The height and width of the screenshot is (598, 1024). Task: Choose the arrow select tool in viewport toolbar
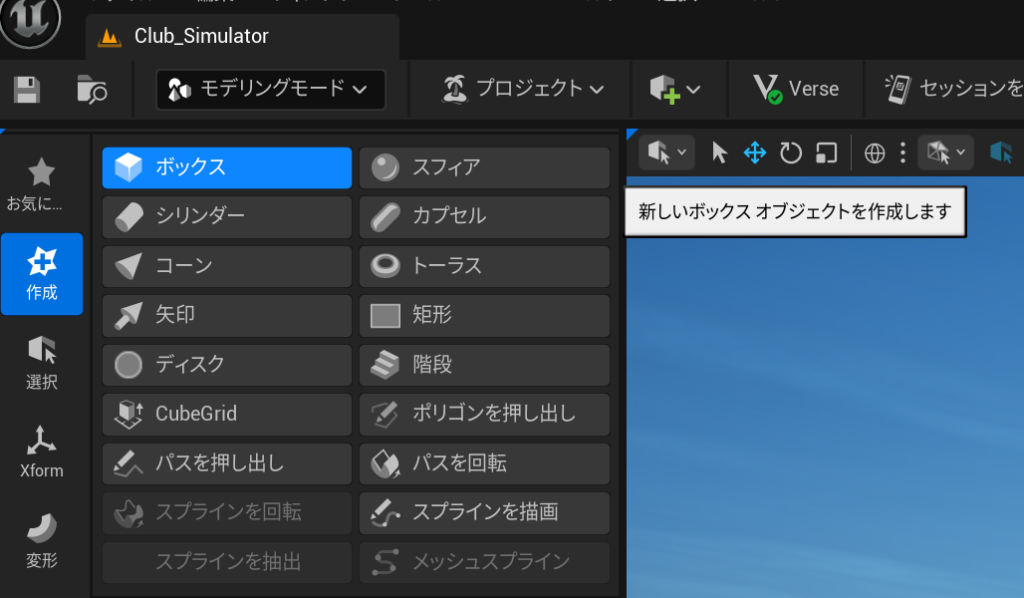(x=719, y=153)
